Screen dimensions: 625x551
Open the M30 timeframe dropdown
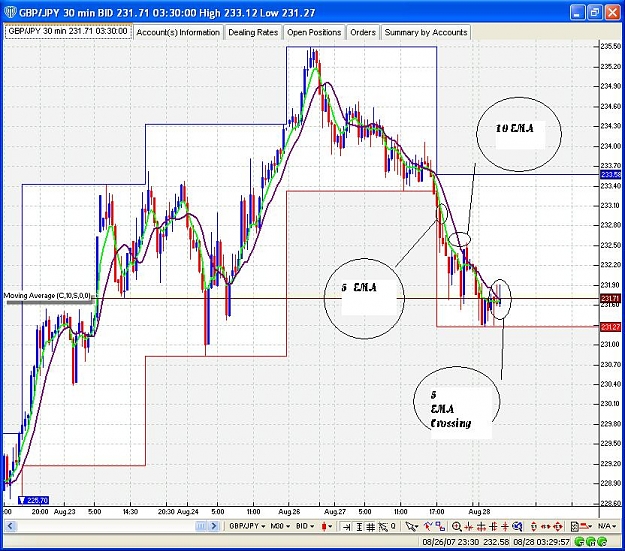280,526
